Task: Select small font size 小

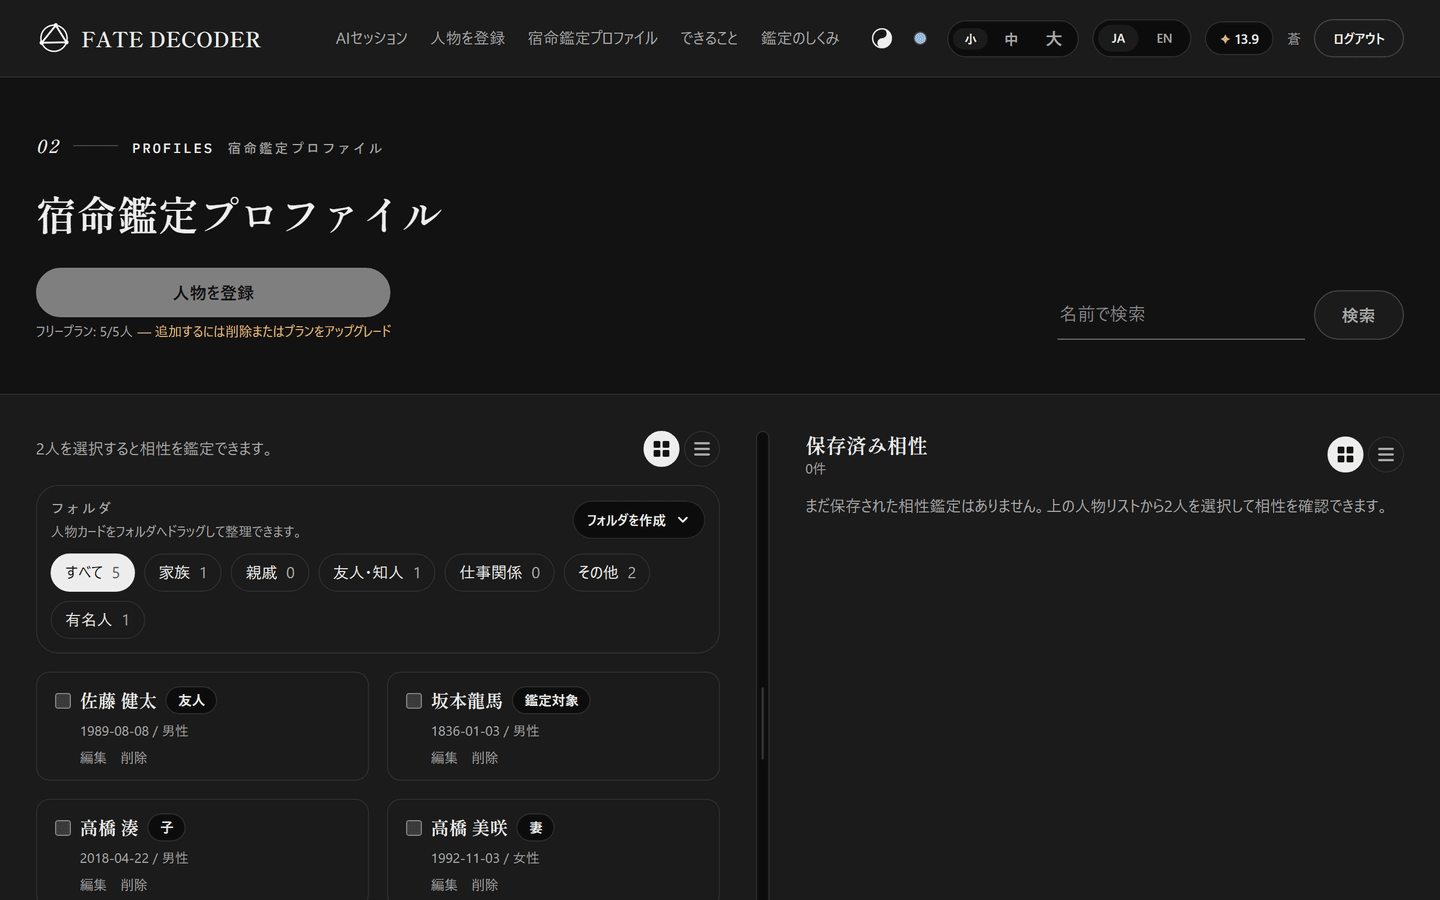Action: [970, 39]
